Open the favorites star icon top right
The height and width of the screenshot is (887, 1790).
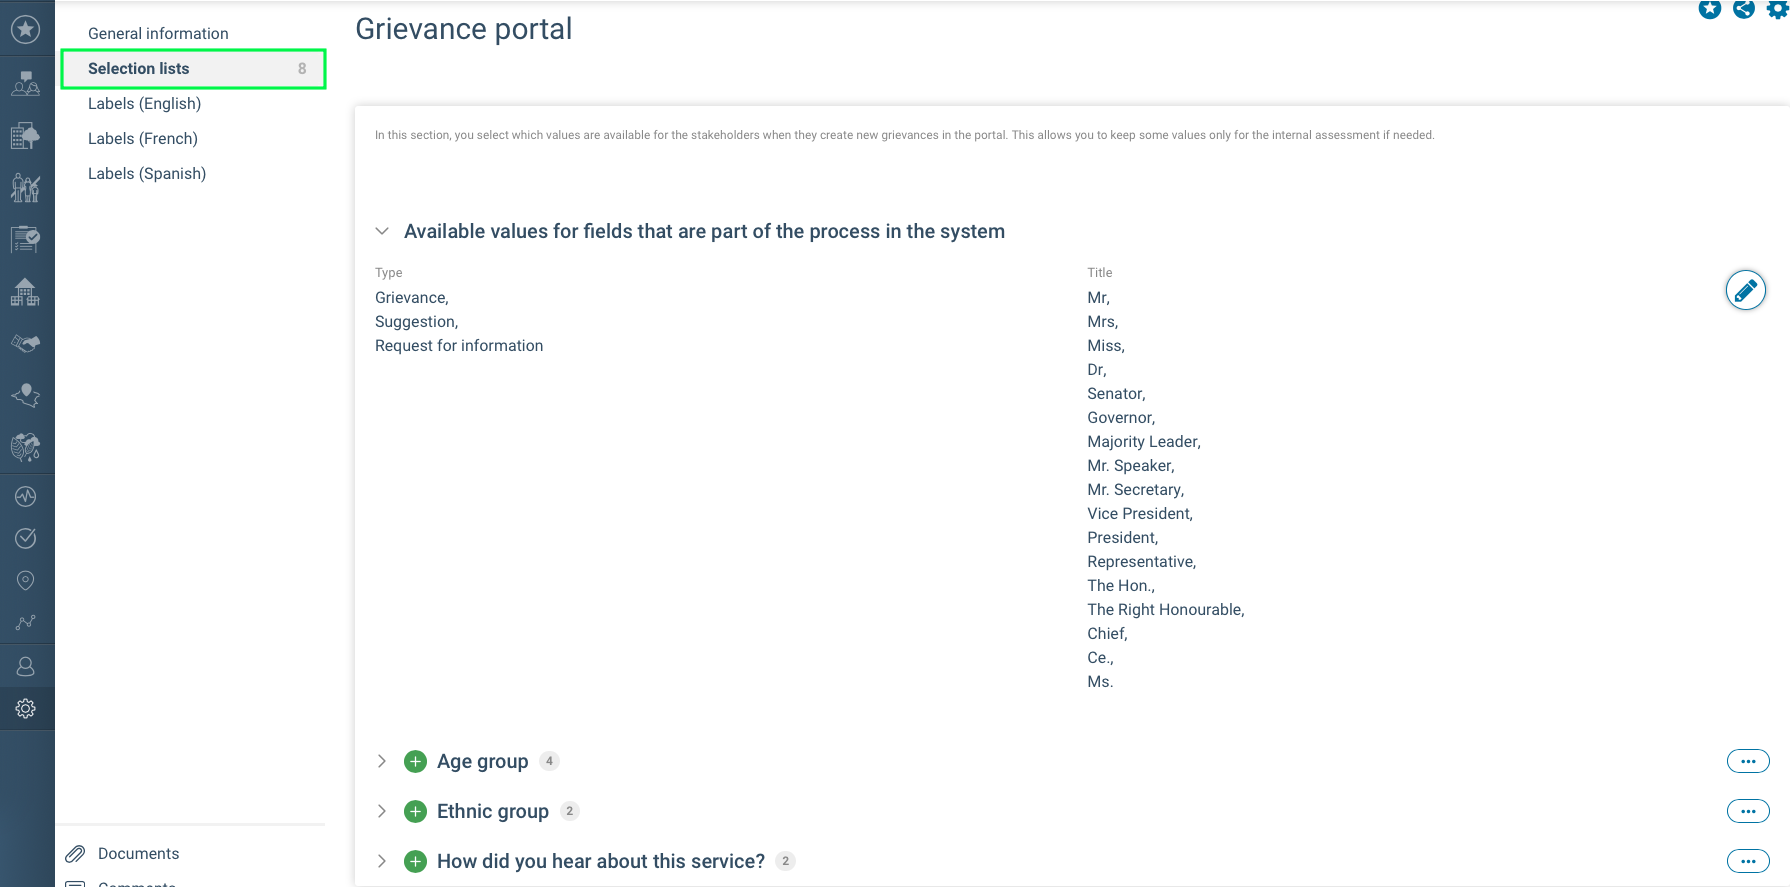(1710, 10)
